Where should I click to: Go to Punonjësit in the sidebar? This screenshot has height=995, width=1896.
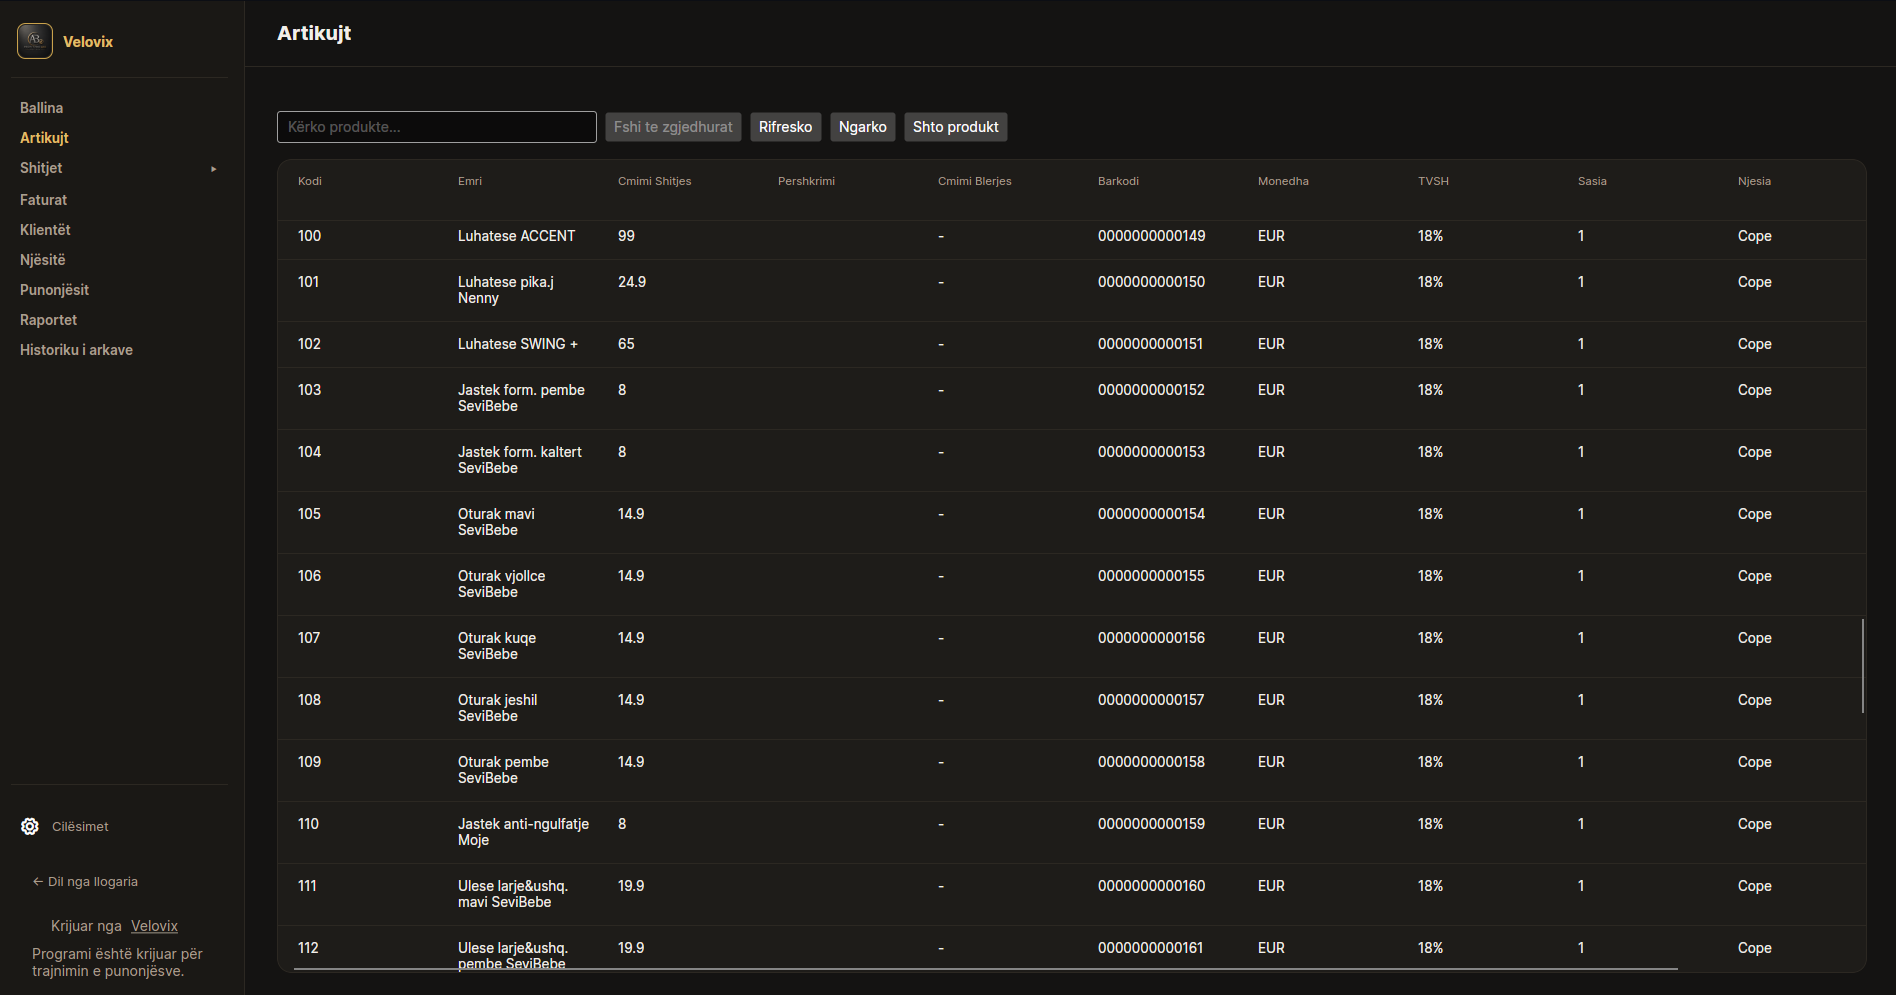[54, 290]
